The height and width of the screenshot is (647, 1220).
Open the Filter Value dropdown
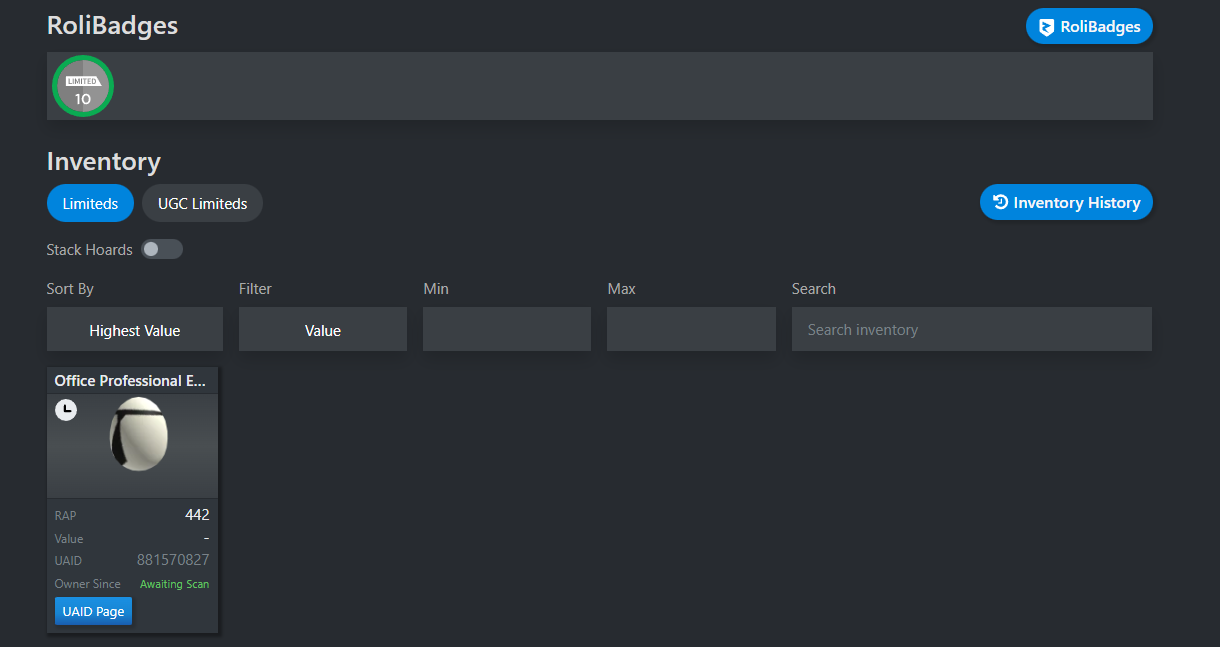[323, 329]
